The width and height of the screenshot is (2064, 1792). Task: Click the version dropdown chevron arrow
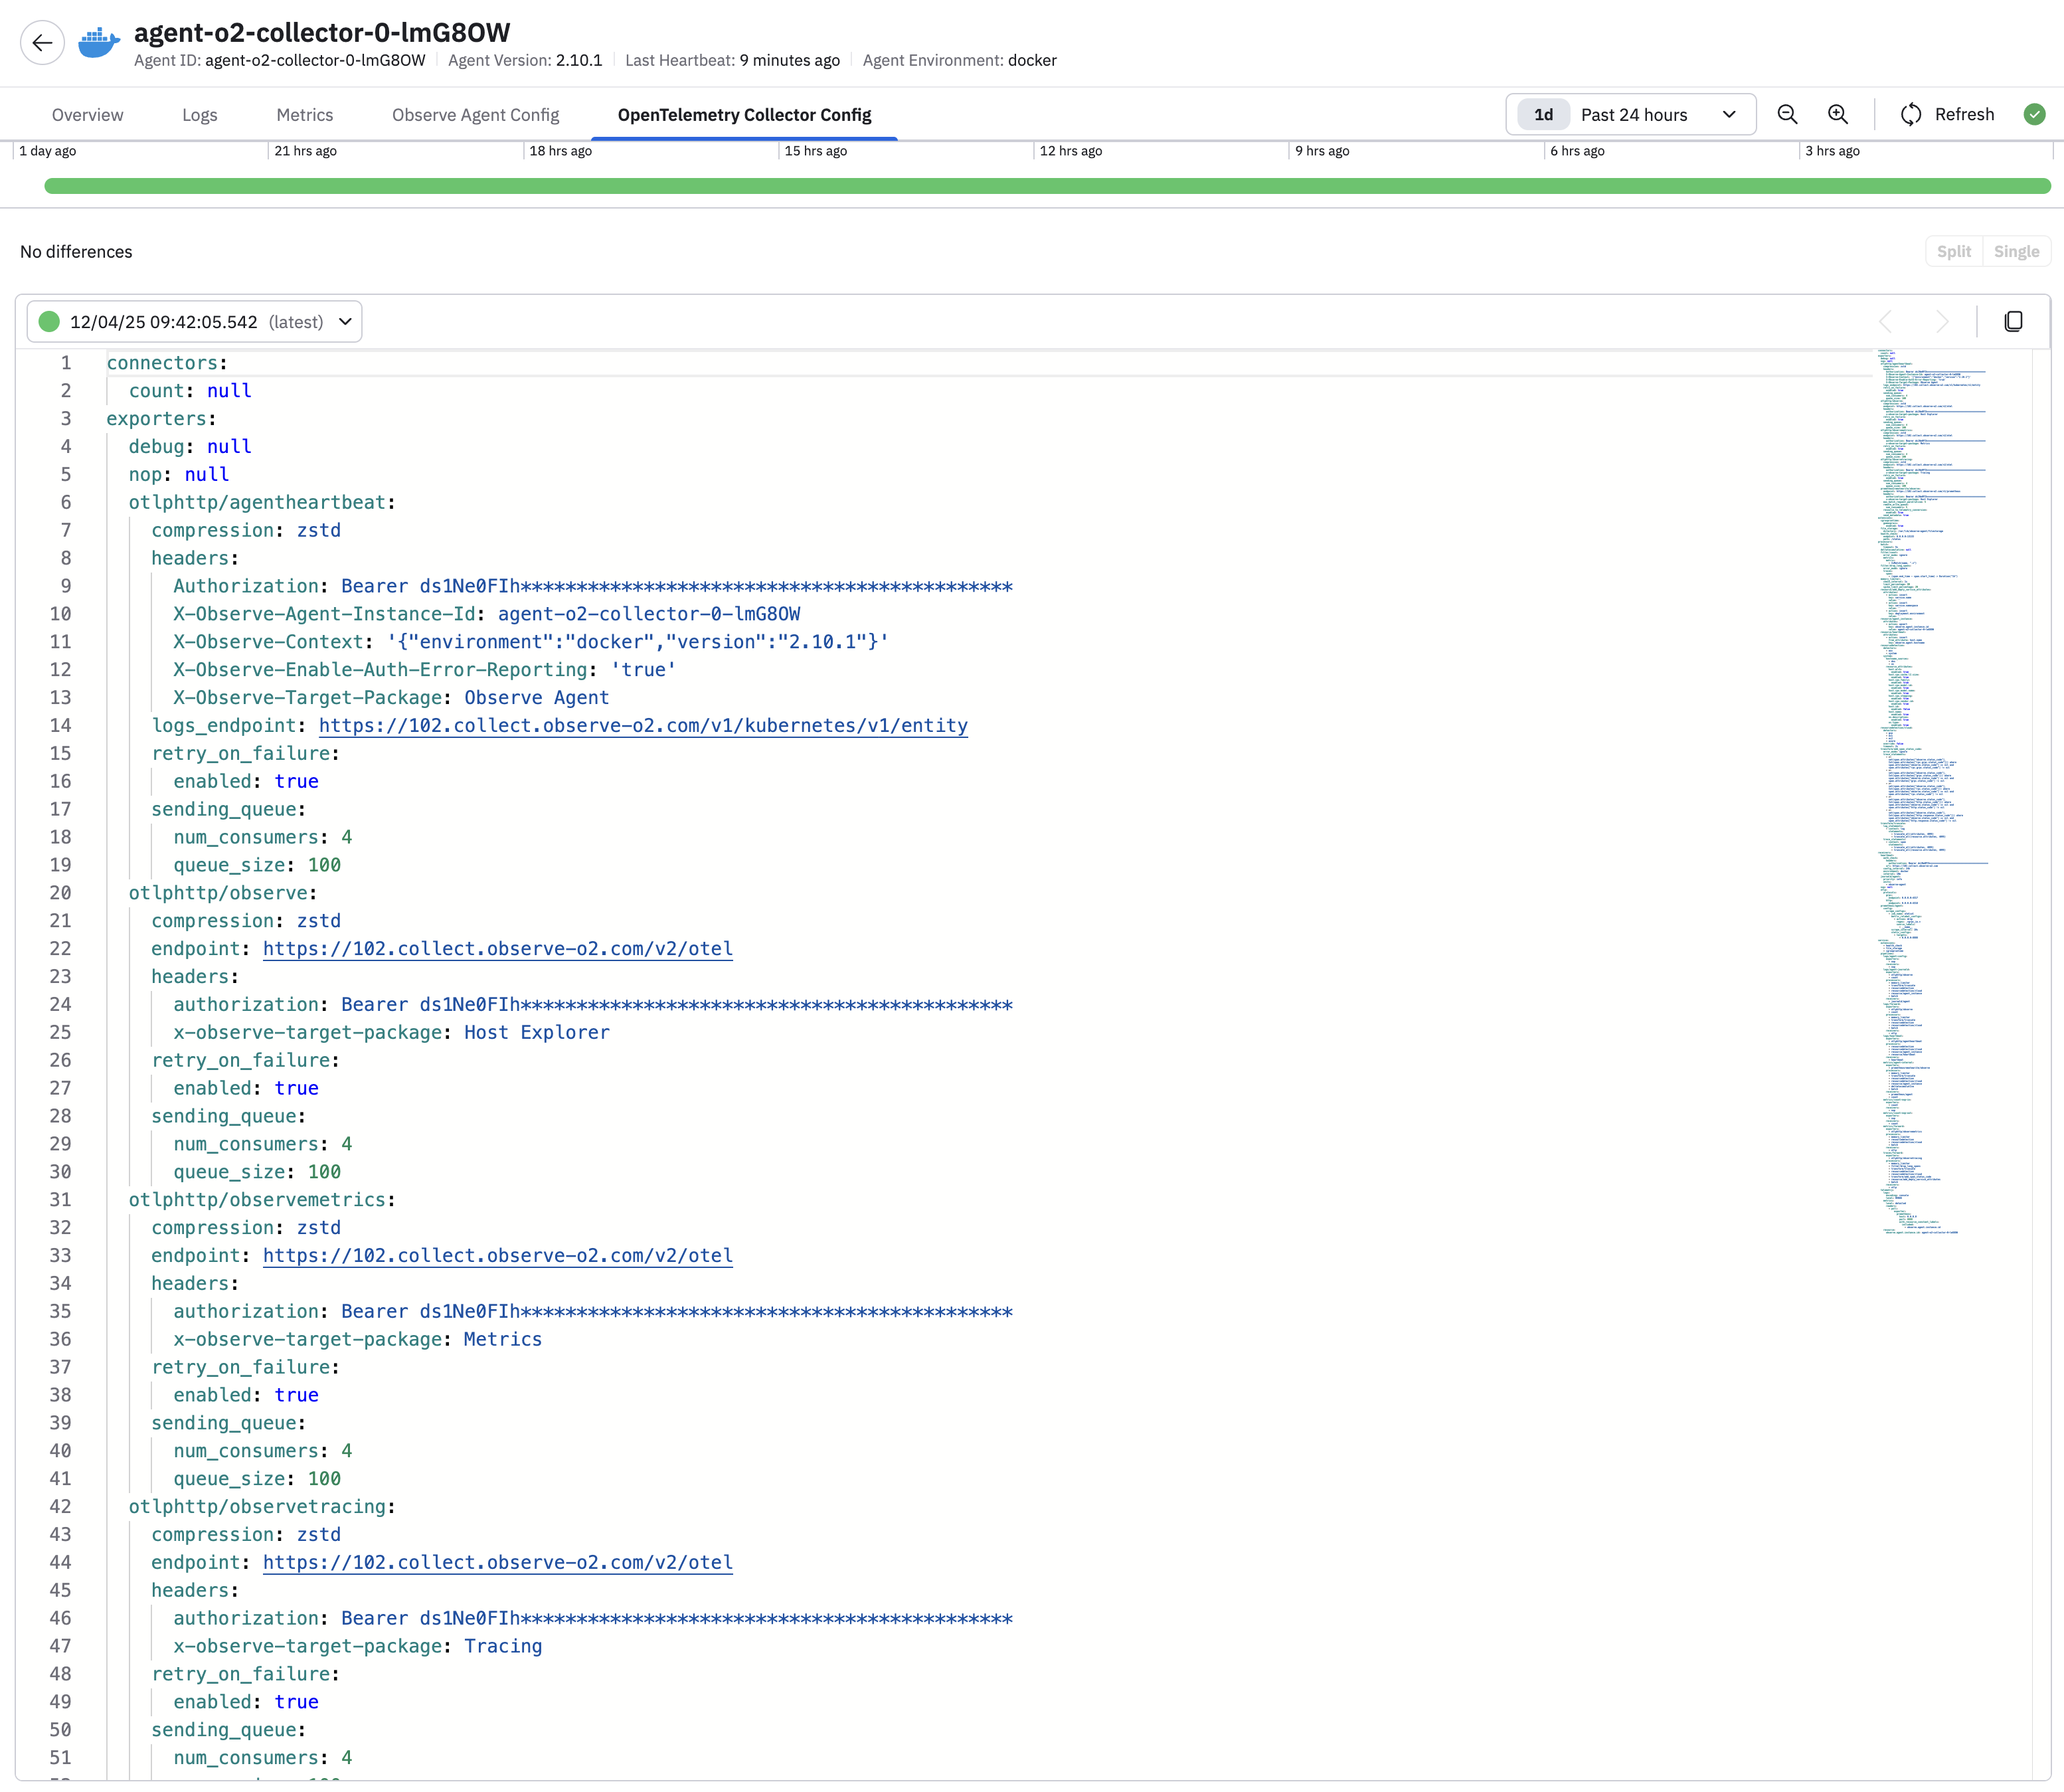tap(345, 322)
